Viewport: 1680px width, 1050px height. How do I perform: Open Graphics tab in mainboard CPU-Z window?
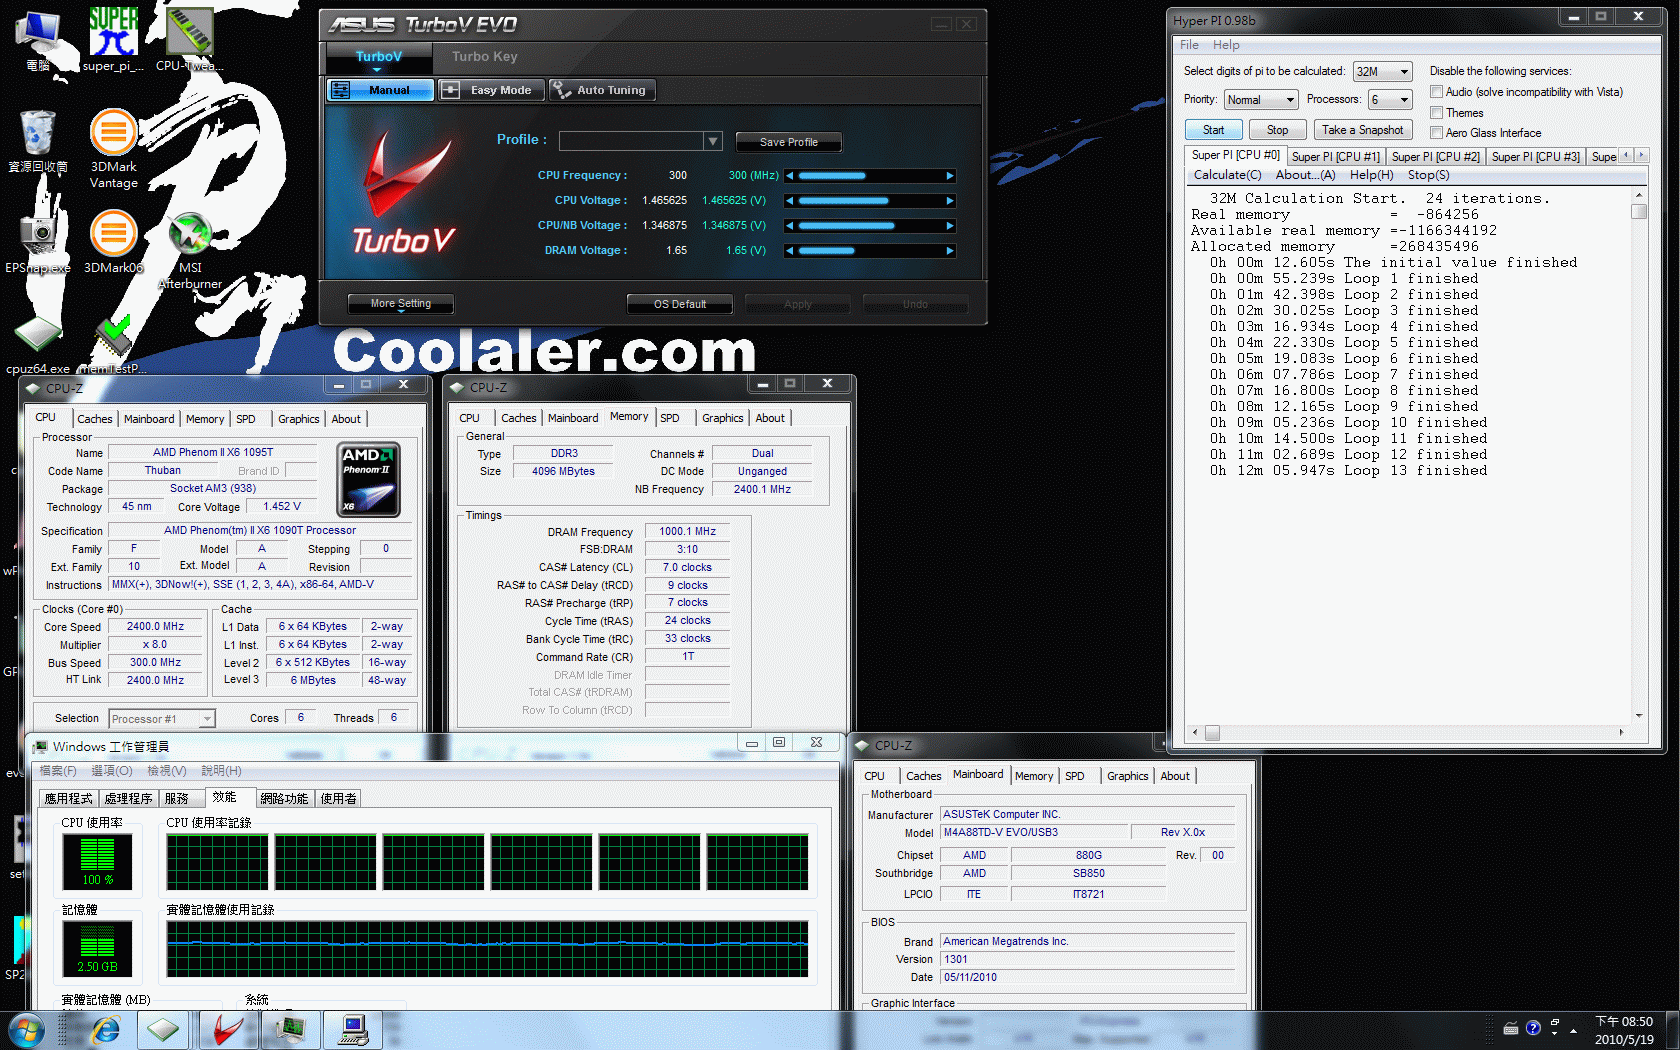click(x=1127, y=776)
